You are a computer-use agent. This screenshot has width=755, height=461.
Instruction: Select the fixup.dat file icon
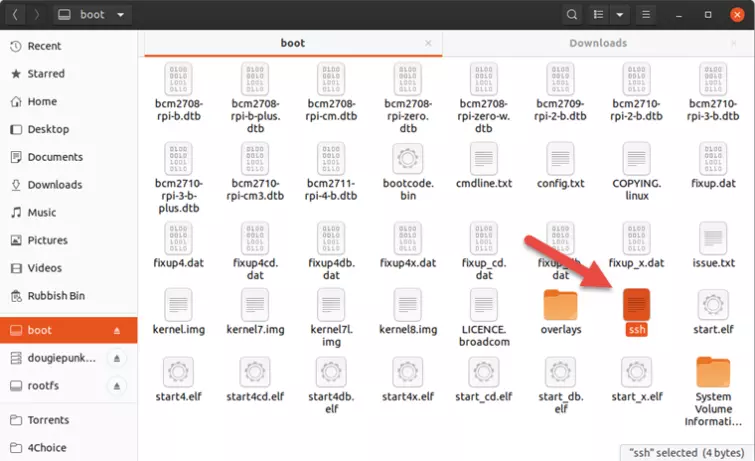(713, 158)
